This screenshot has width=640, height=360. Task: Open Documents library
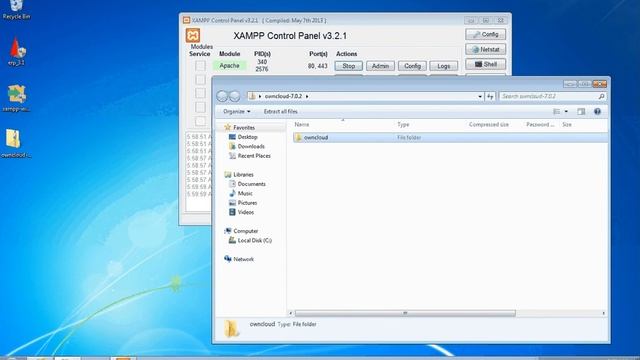251,184
